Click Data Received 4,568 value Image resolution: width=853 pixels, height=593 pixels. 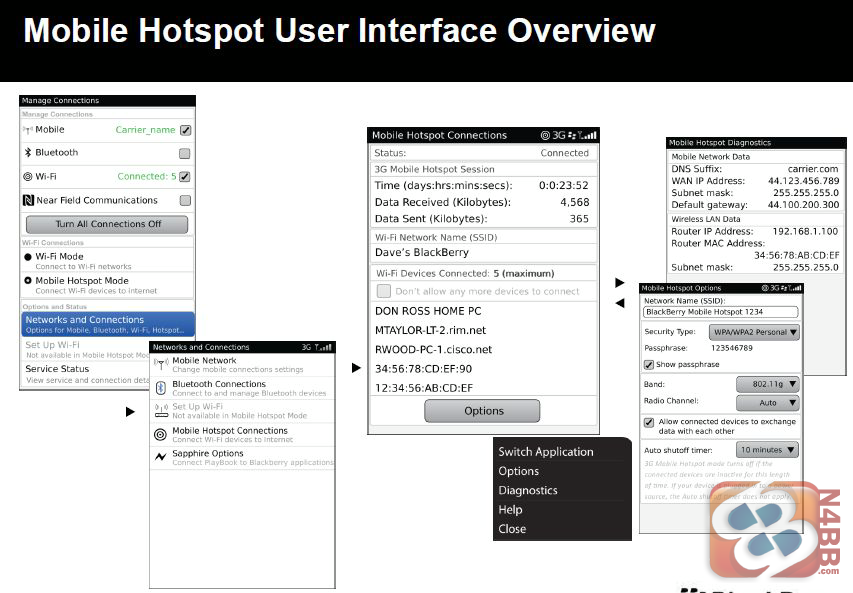pyautogui.click(x=574, y=202)
